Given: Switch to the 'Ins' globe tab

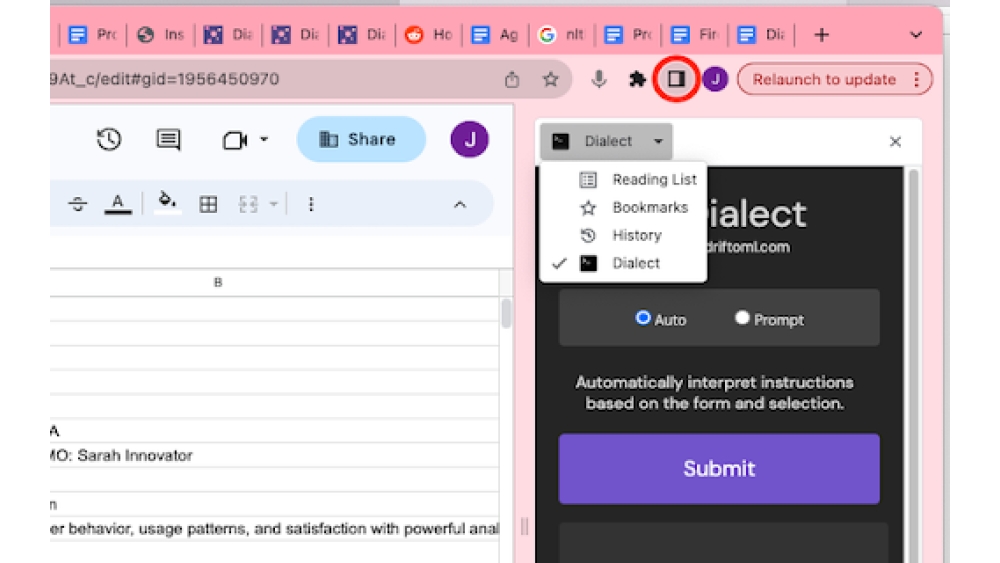Looking at the screenshot, I should pyautogui.click(x=162, y=34).
